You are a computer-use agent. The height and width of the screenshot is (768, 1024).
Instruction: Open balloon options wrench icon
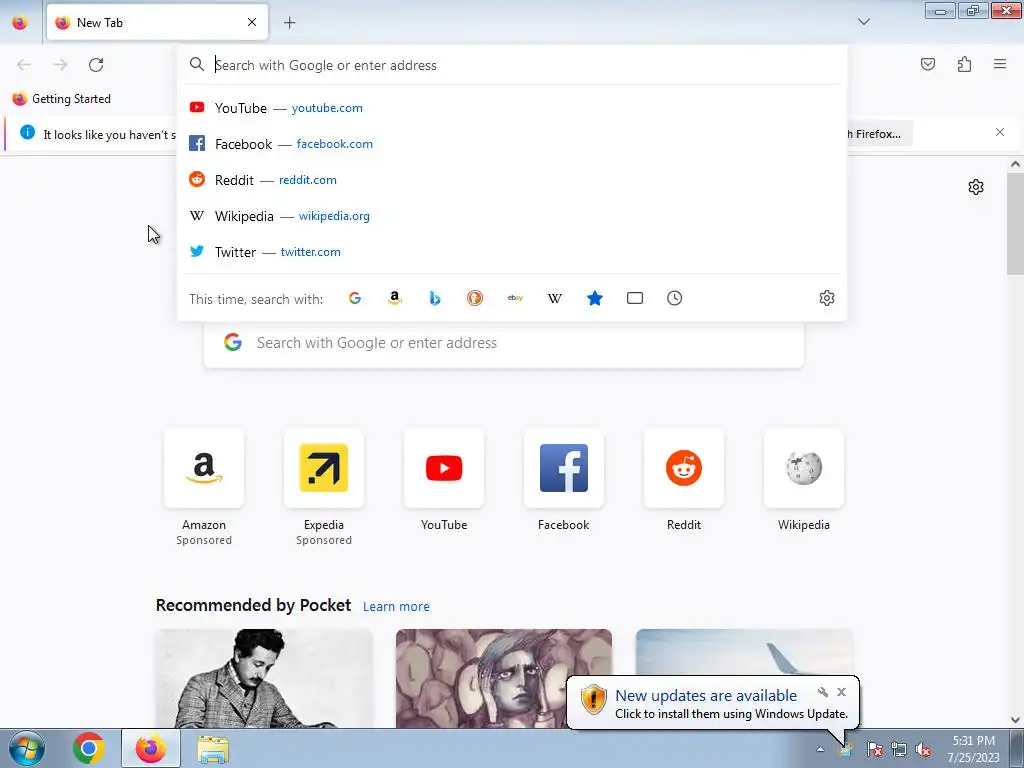823,692
